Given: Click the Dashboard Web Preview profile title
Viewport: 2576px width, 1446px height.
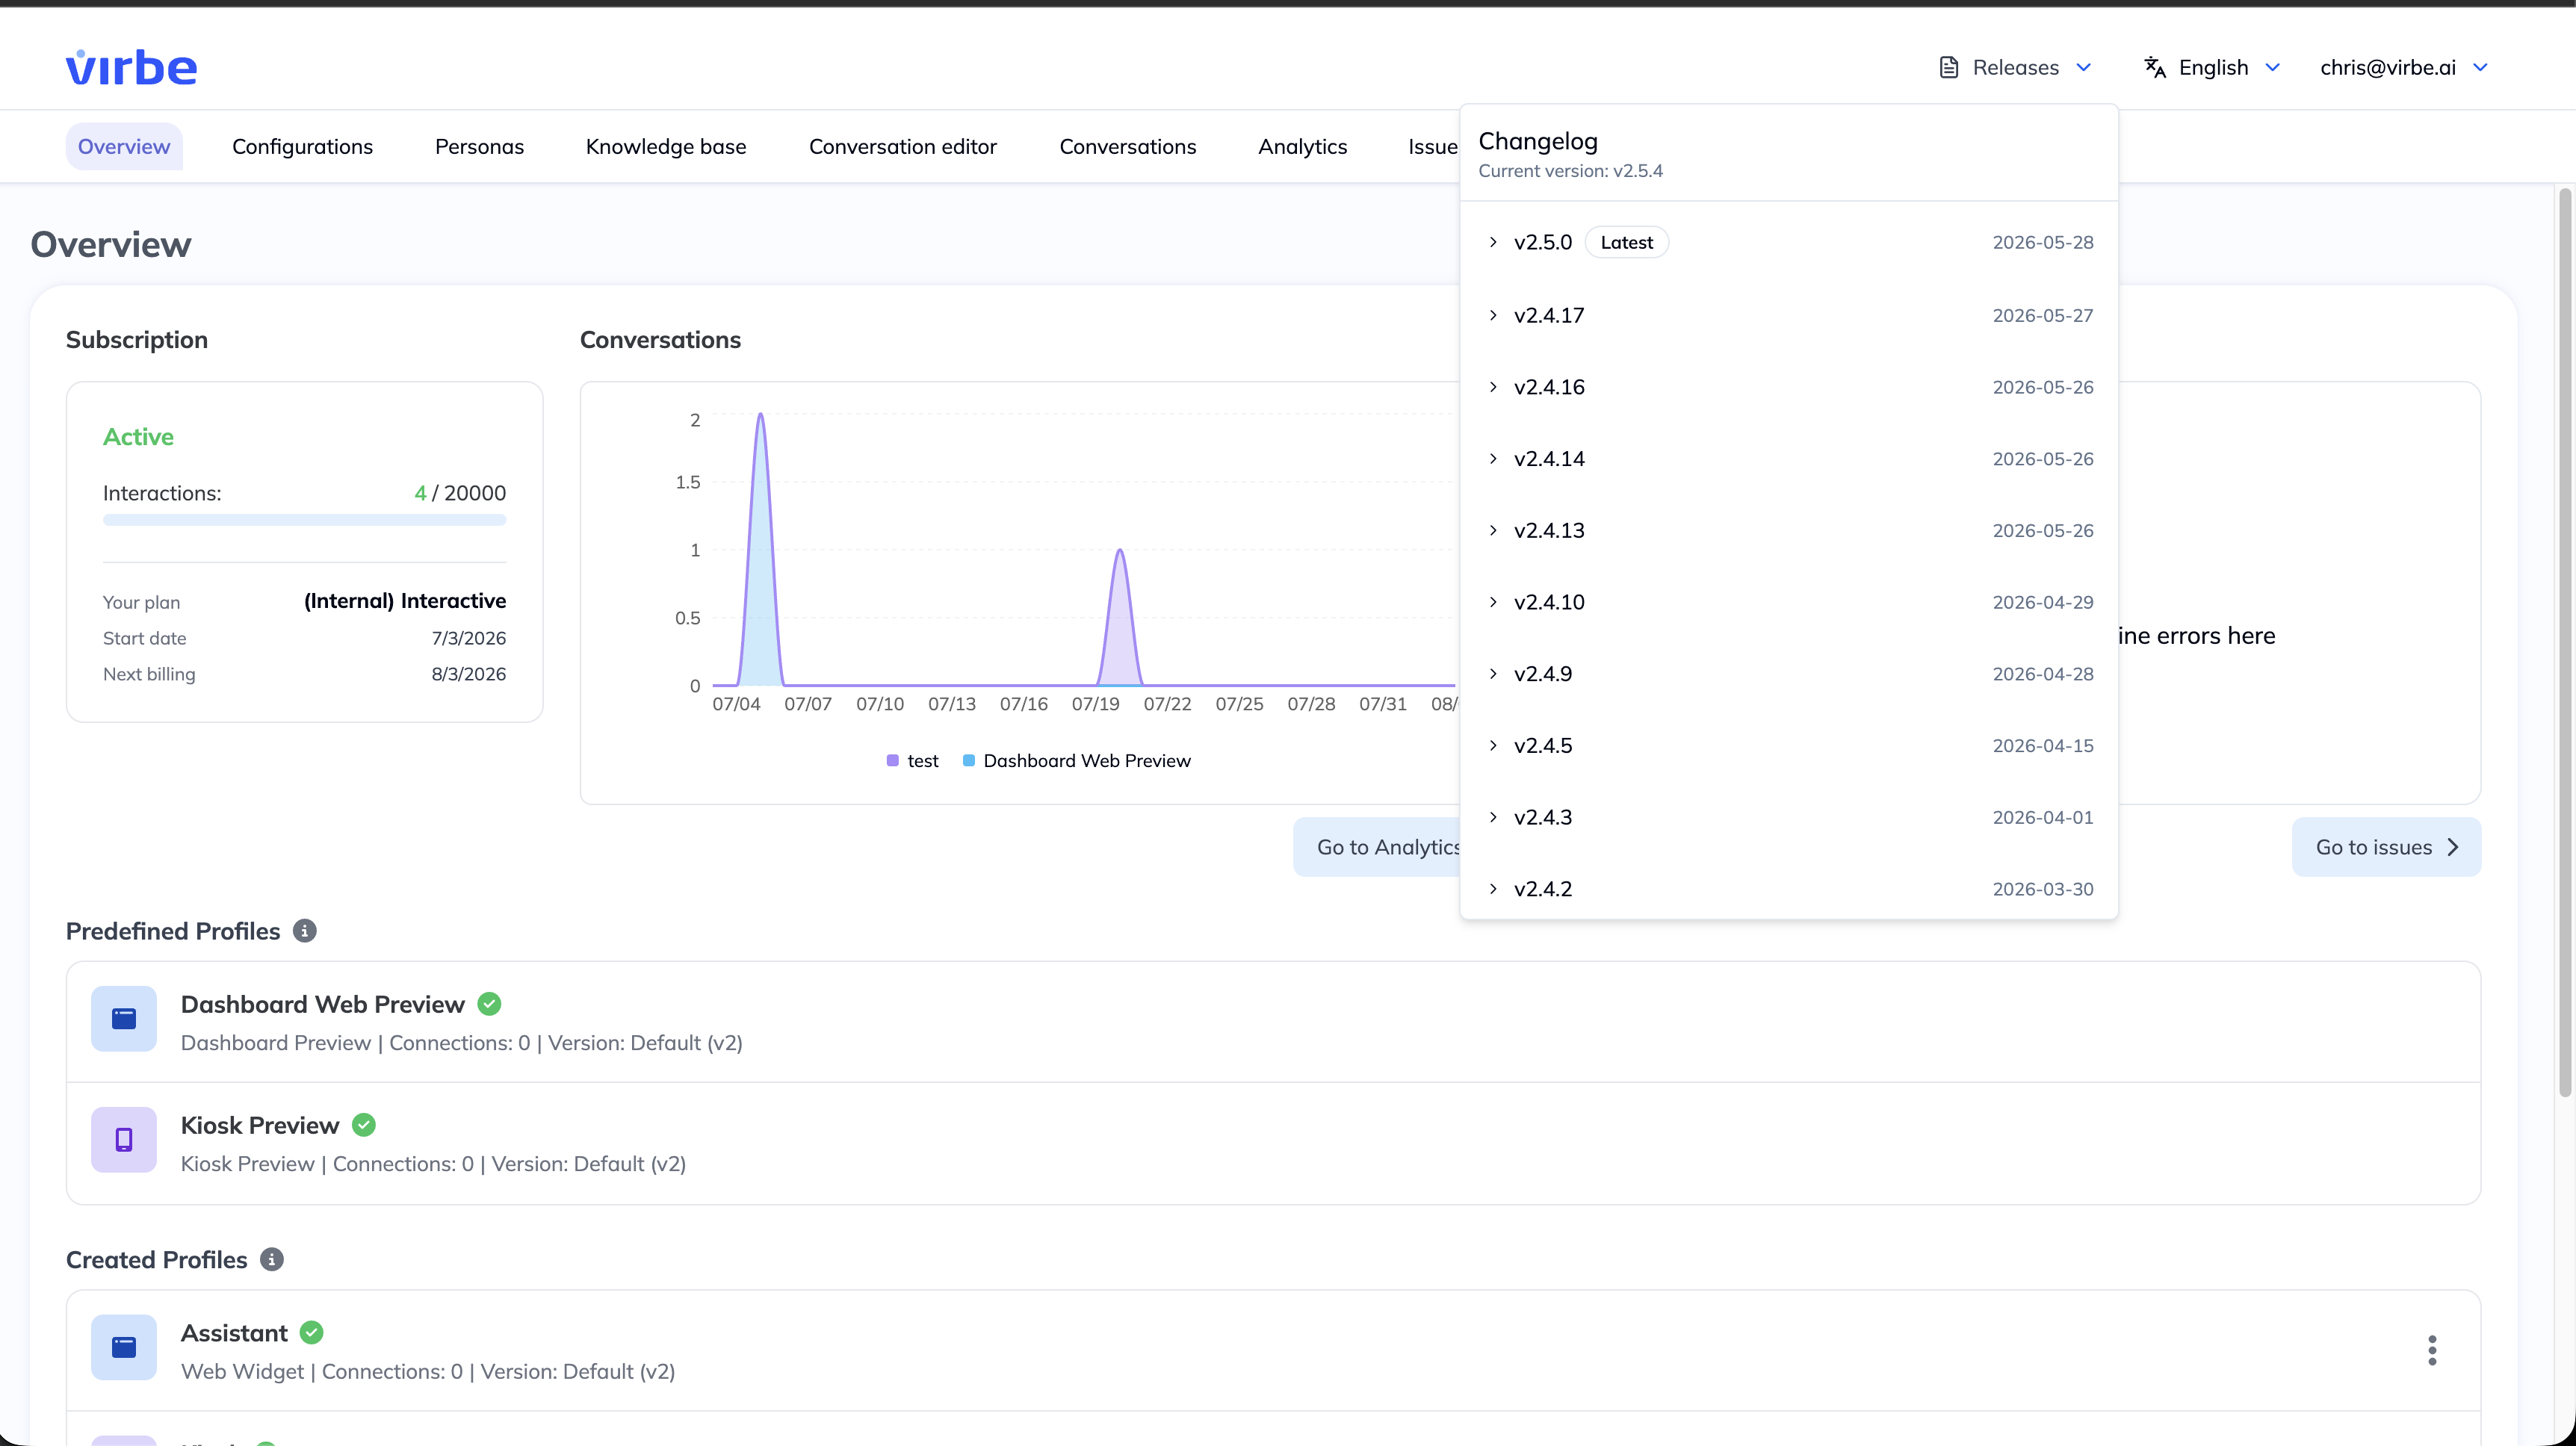Looking at the screenshot, I should pos(322,1004).
